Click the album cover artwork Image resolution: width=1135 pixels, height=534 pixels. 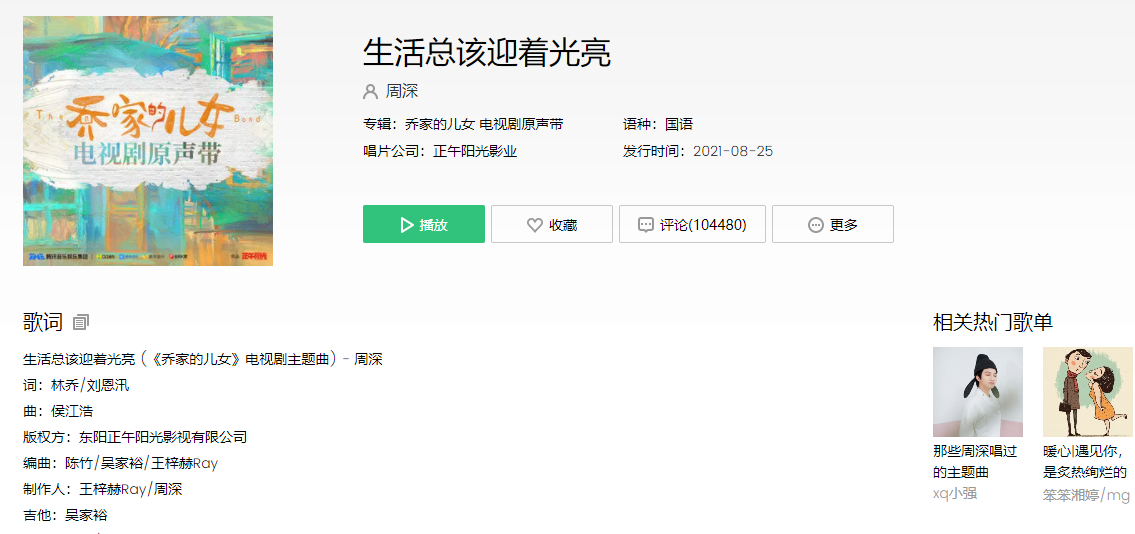[148, 141]
